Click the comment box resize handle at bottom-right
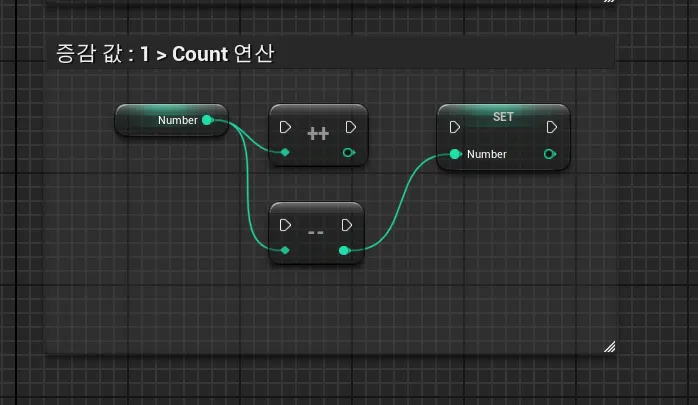Screen dimensions: 698x405 point(609,347)
